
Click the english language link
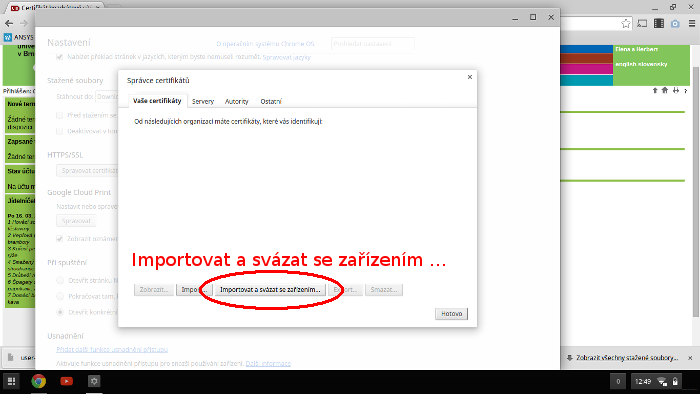[x=625, y=64]
